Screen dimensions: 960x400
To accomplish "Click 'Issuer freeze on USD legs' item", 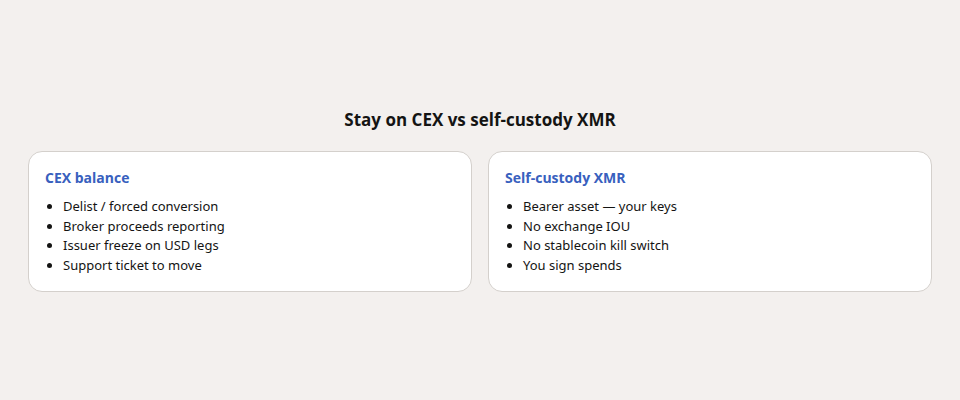I will point(141,246).
